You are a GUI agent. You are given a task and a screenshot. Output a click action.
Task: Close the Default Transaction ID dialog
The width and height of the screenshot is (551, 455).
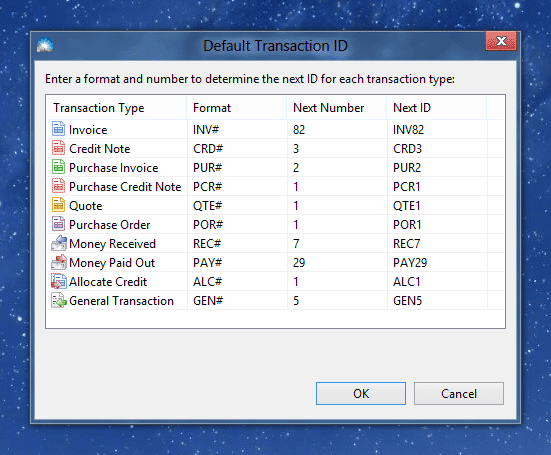(x=501, y=41)
